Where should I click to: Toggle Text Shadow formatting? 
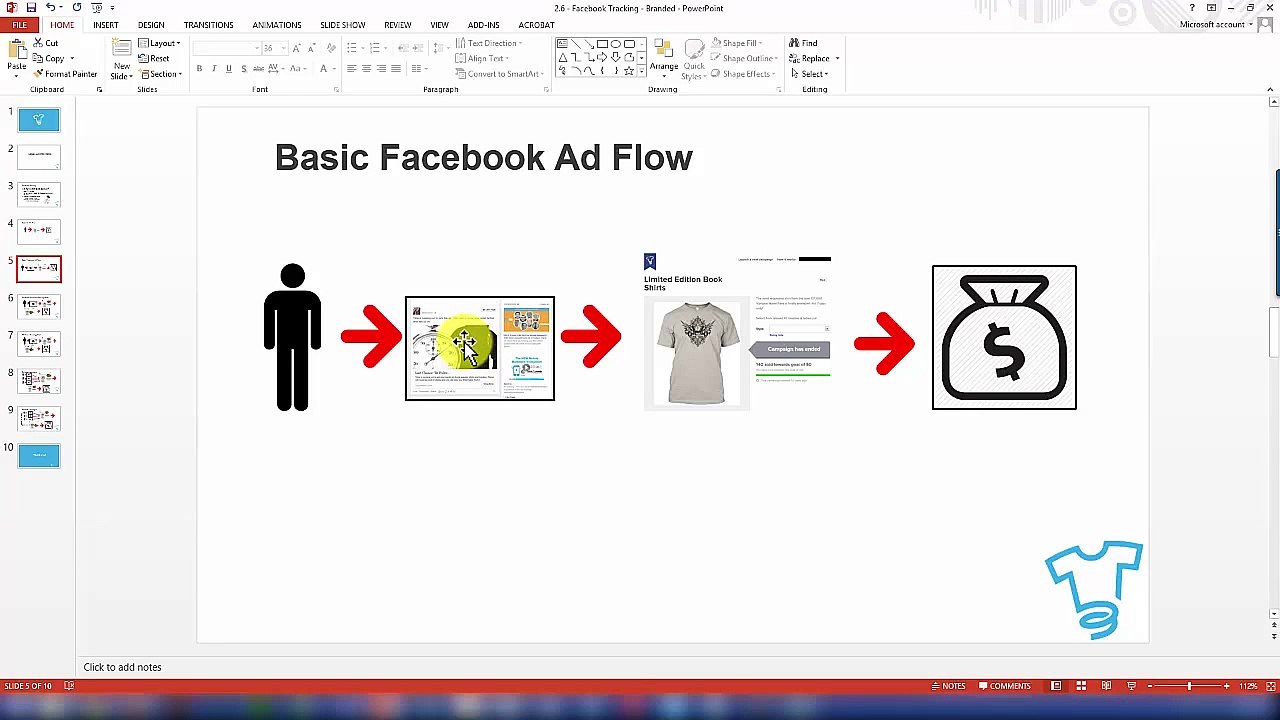(243, 69)
